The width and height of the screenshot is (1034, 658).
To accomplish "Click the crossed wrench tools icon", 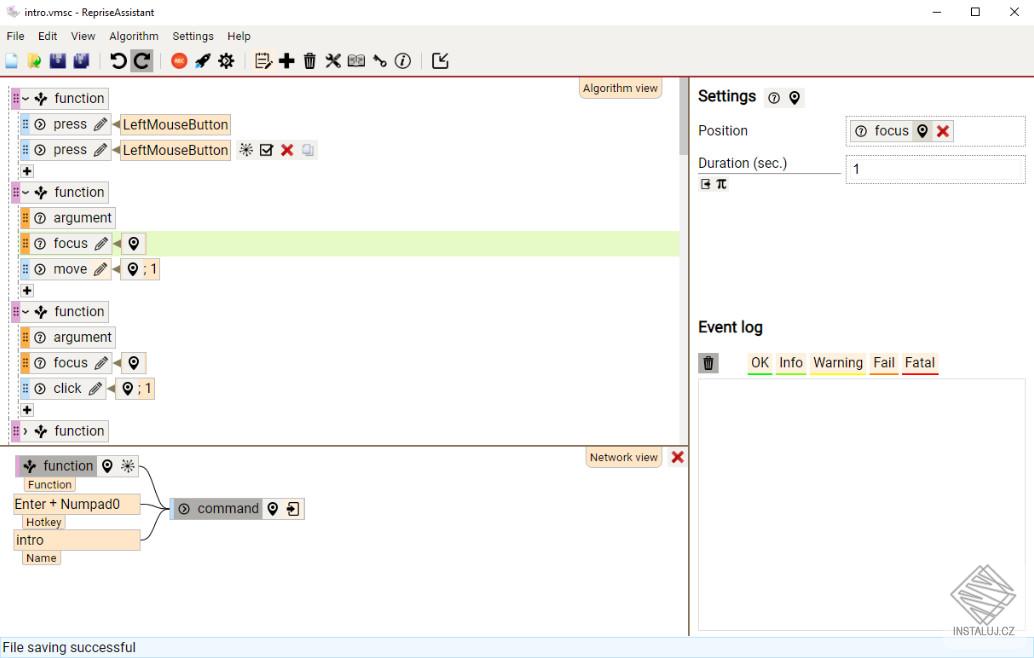I will click(x=333, y=61).
